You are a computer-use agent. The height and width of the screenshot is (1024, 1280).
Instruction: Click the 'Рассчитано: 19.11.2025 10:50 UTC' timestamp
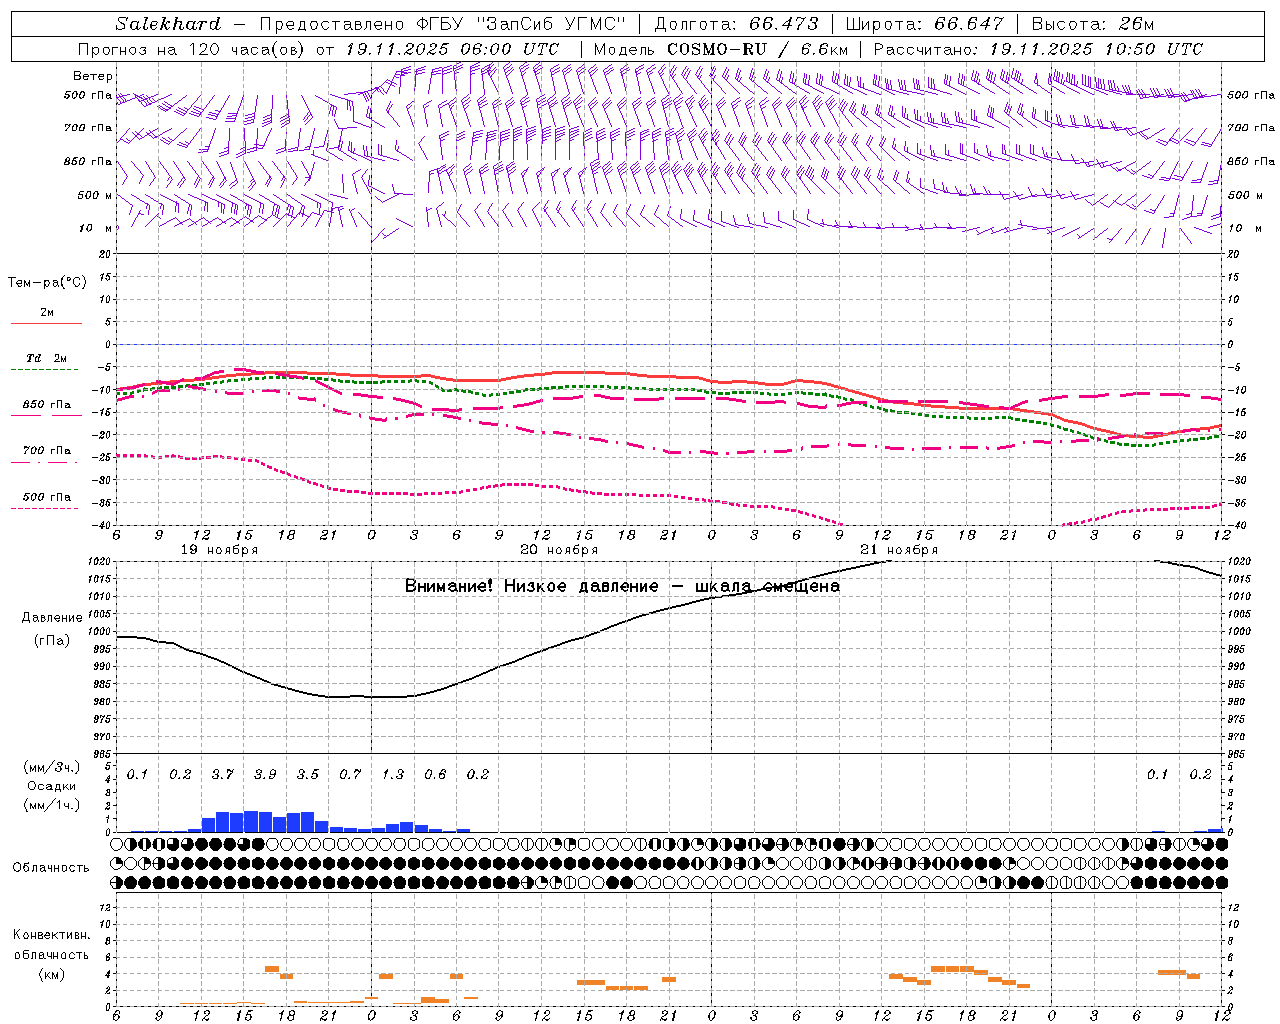[1038, 49]
